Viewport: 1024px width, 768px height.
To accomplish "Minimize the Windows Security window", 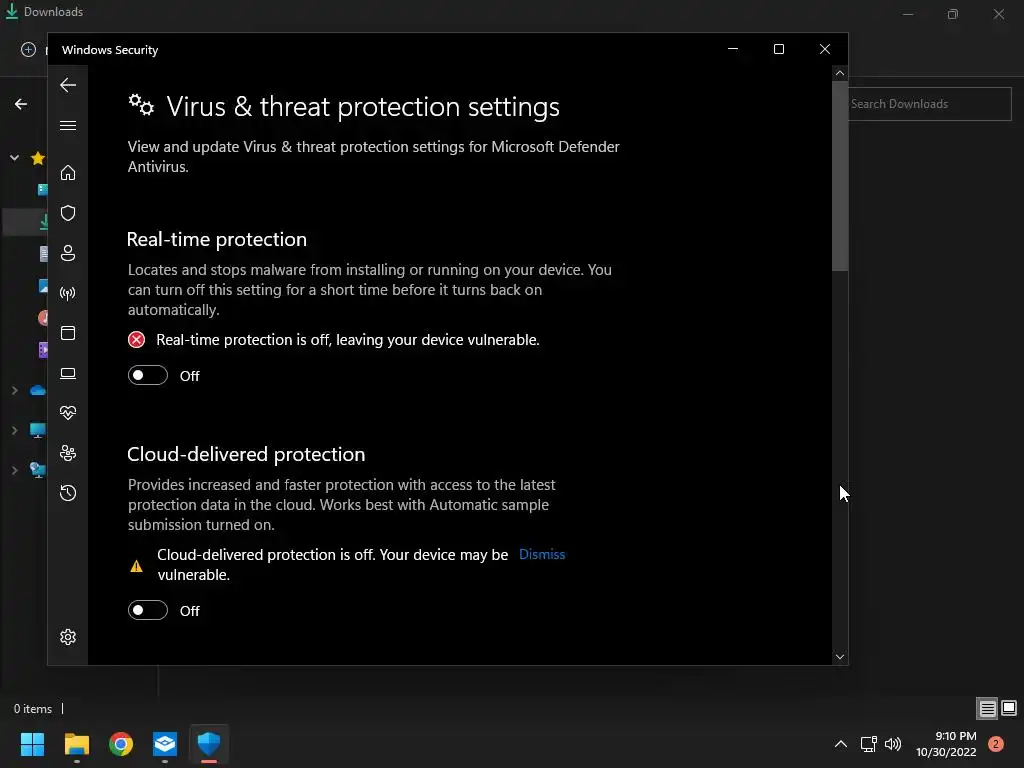I will click(733, 49).
